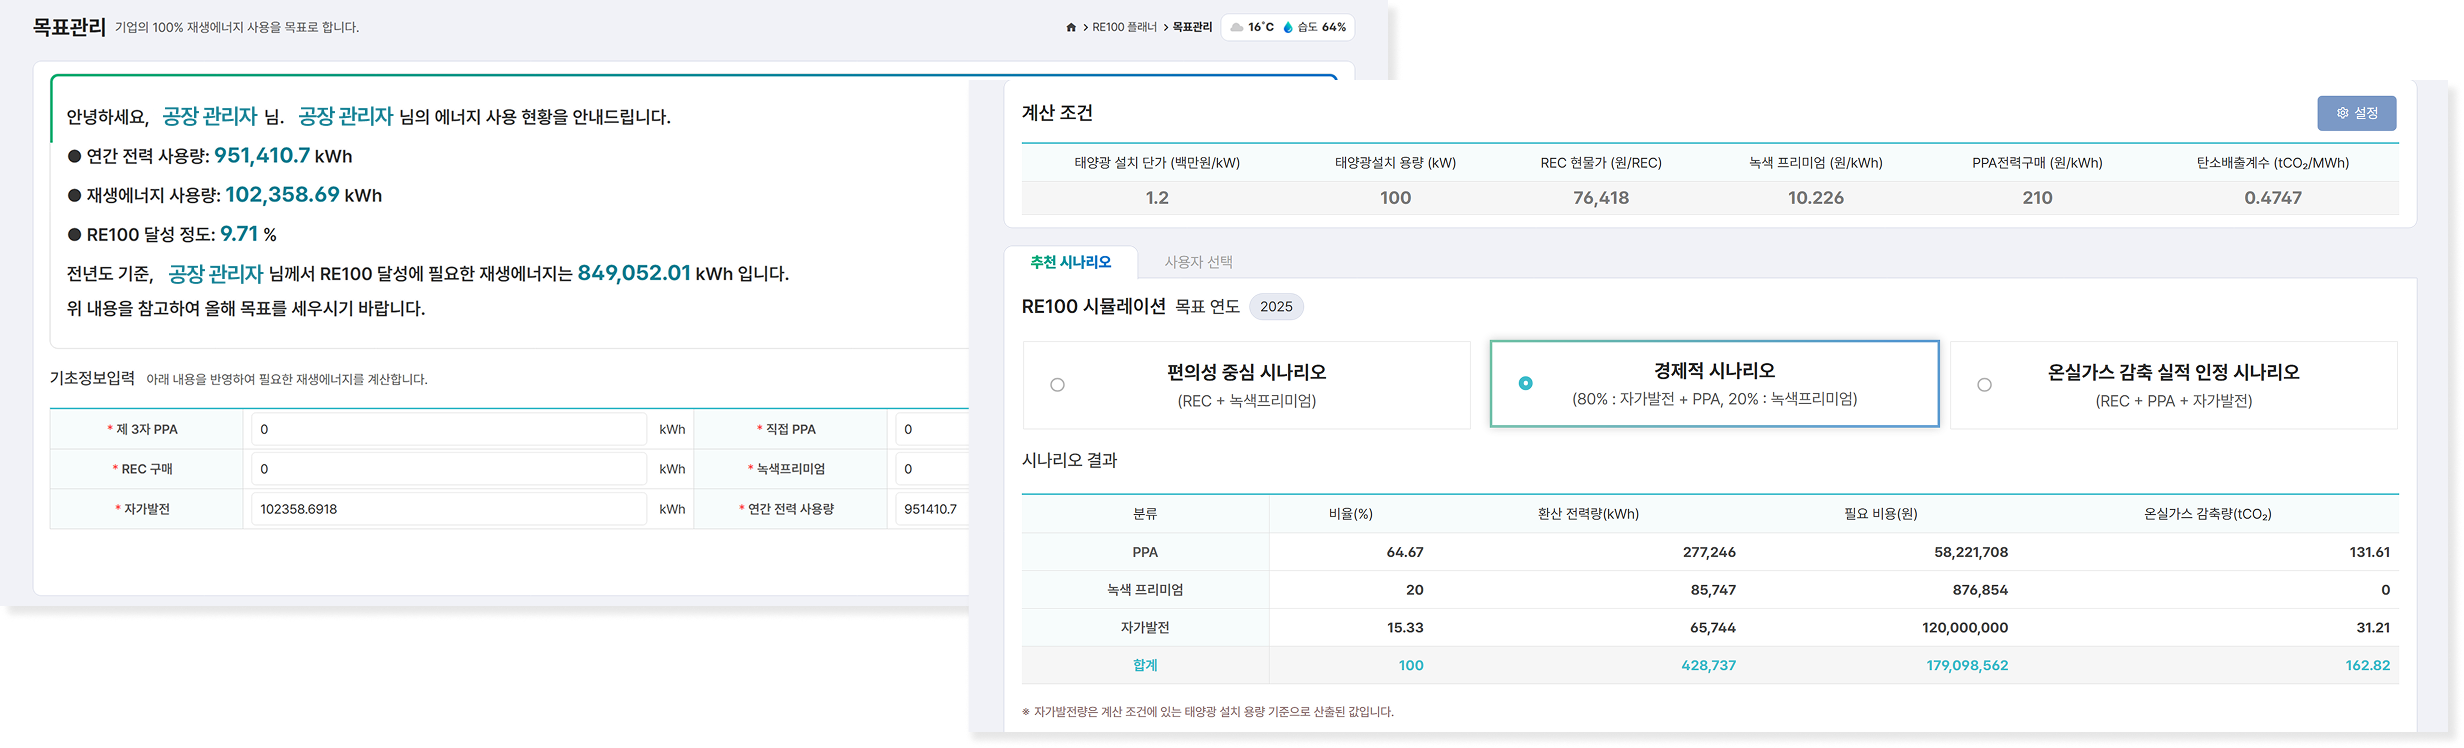The image size is (2464, 748).
Task: Click PPA required cost 58,221,708
Action: (1970, 552)
